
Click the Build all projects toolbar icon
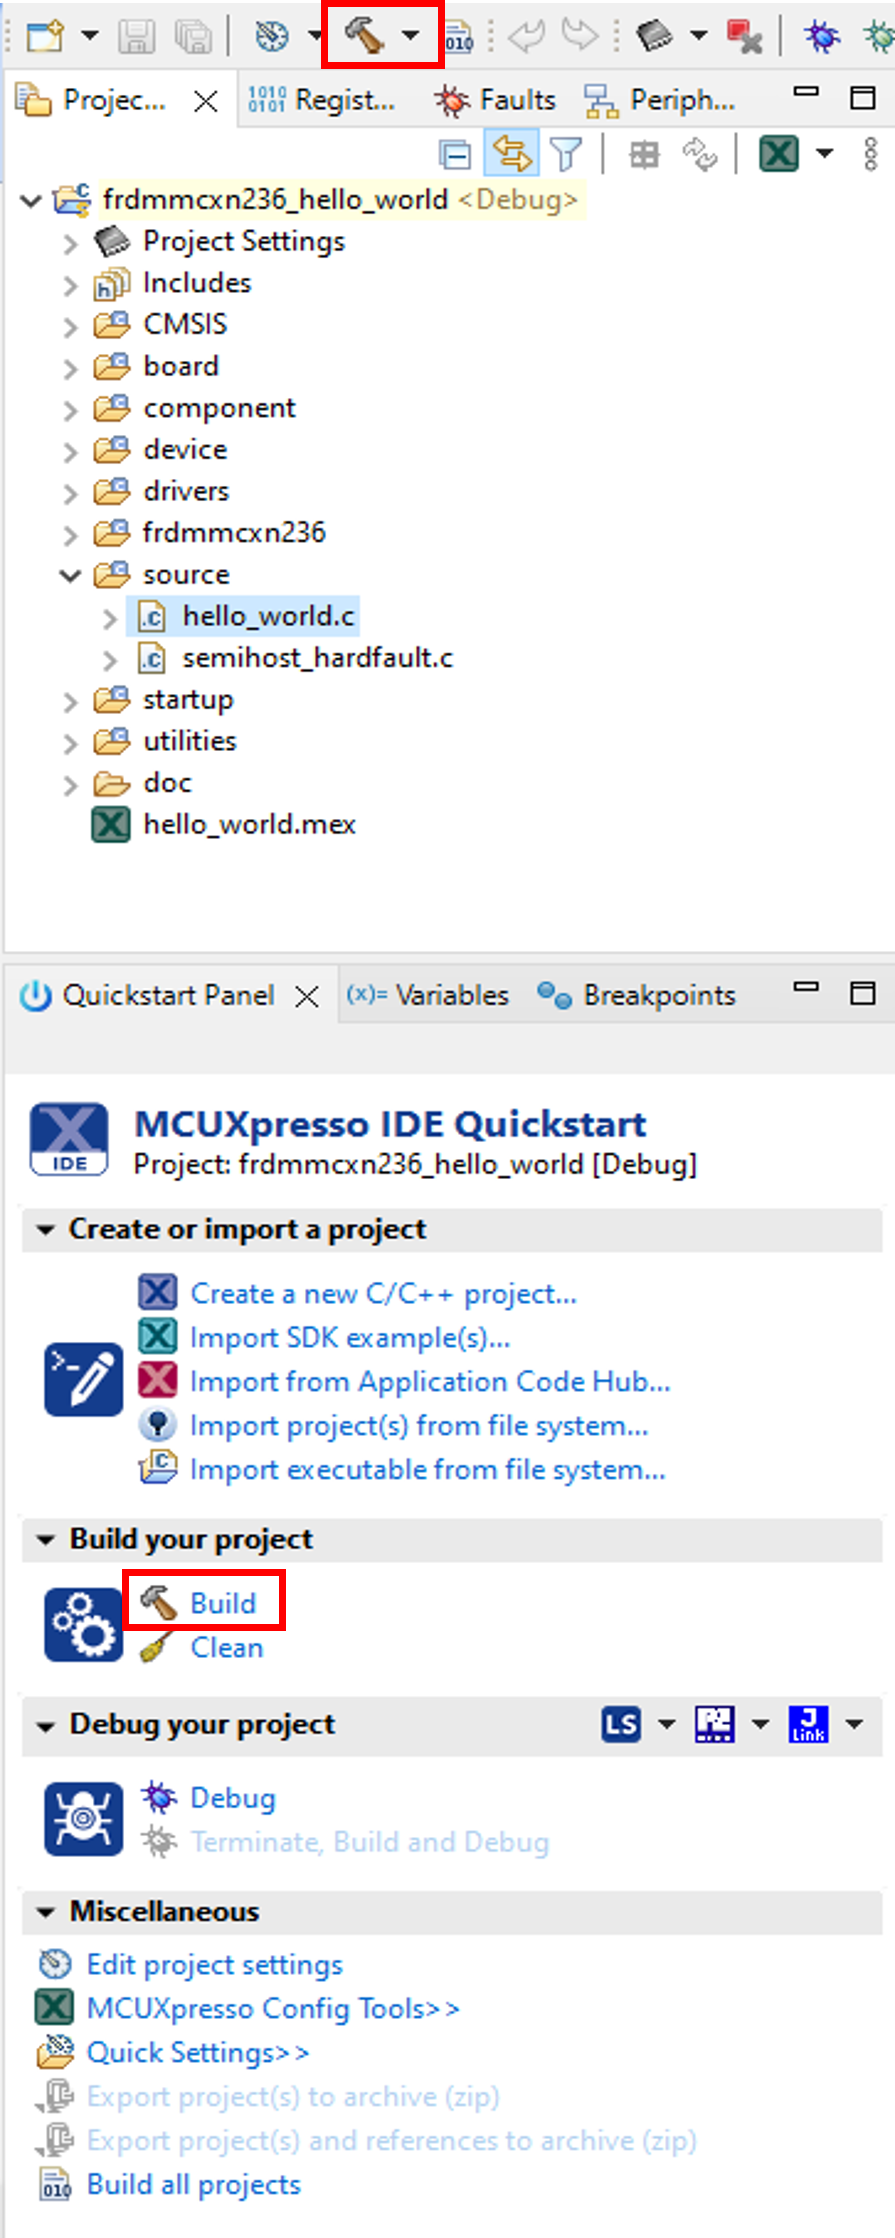(459, 38)
